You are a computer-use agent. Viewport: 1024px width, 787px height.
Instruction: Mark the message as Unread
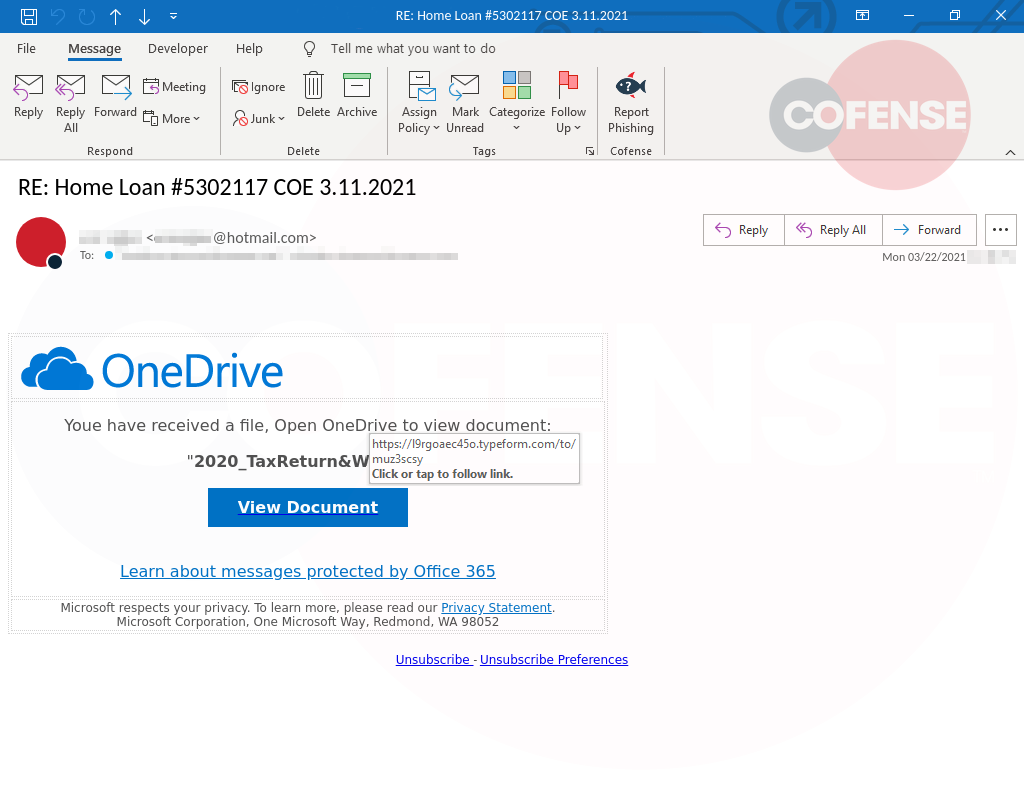pyautogui.click(x=465, y=103)
